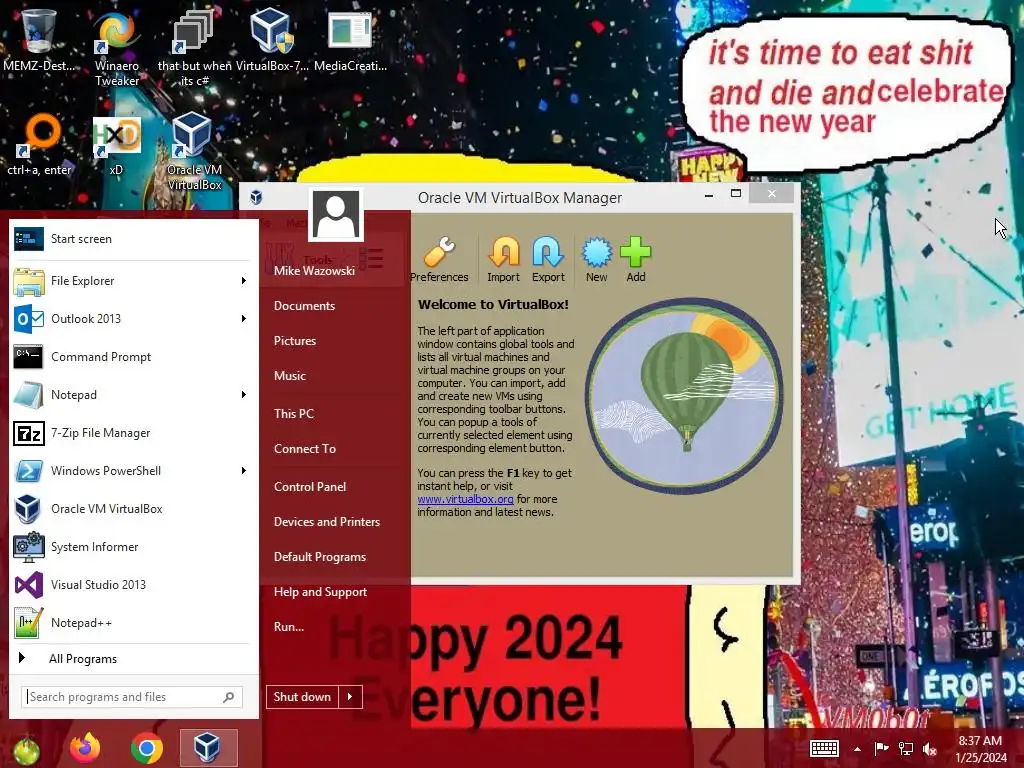Viewport: 1024px width, 768px height.
Task: Open Music folder link
Action: 290,376
